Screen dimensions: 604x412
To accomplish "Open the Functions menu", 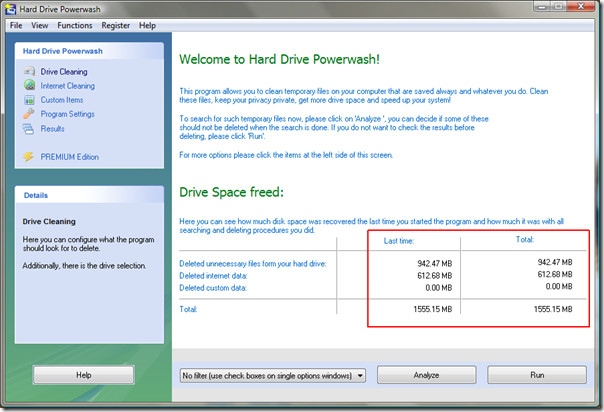I will point(75,25).
